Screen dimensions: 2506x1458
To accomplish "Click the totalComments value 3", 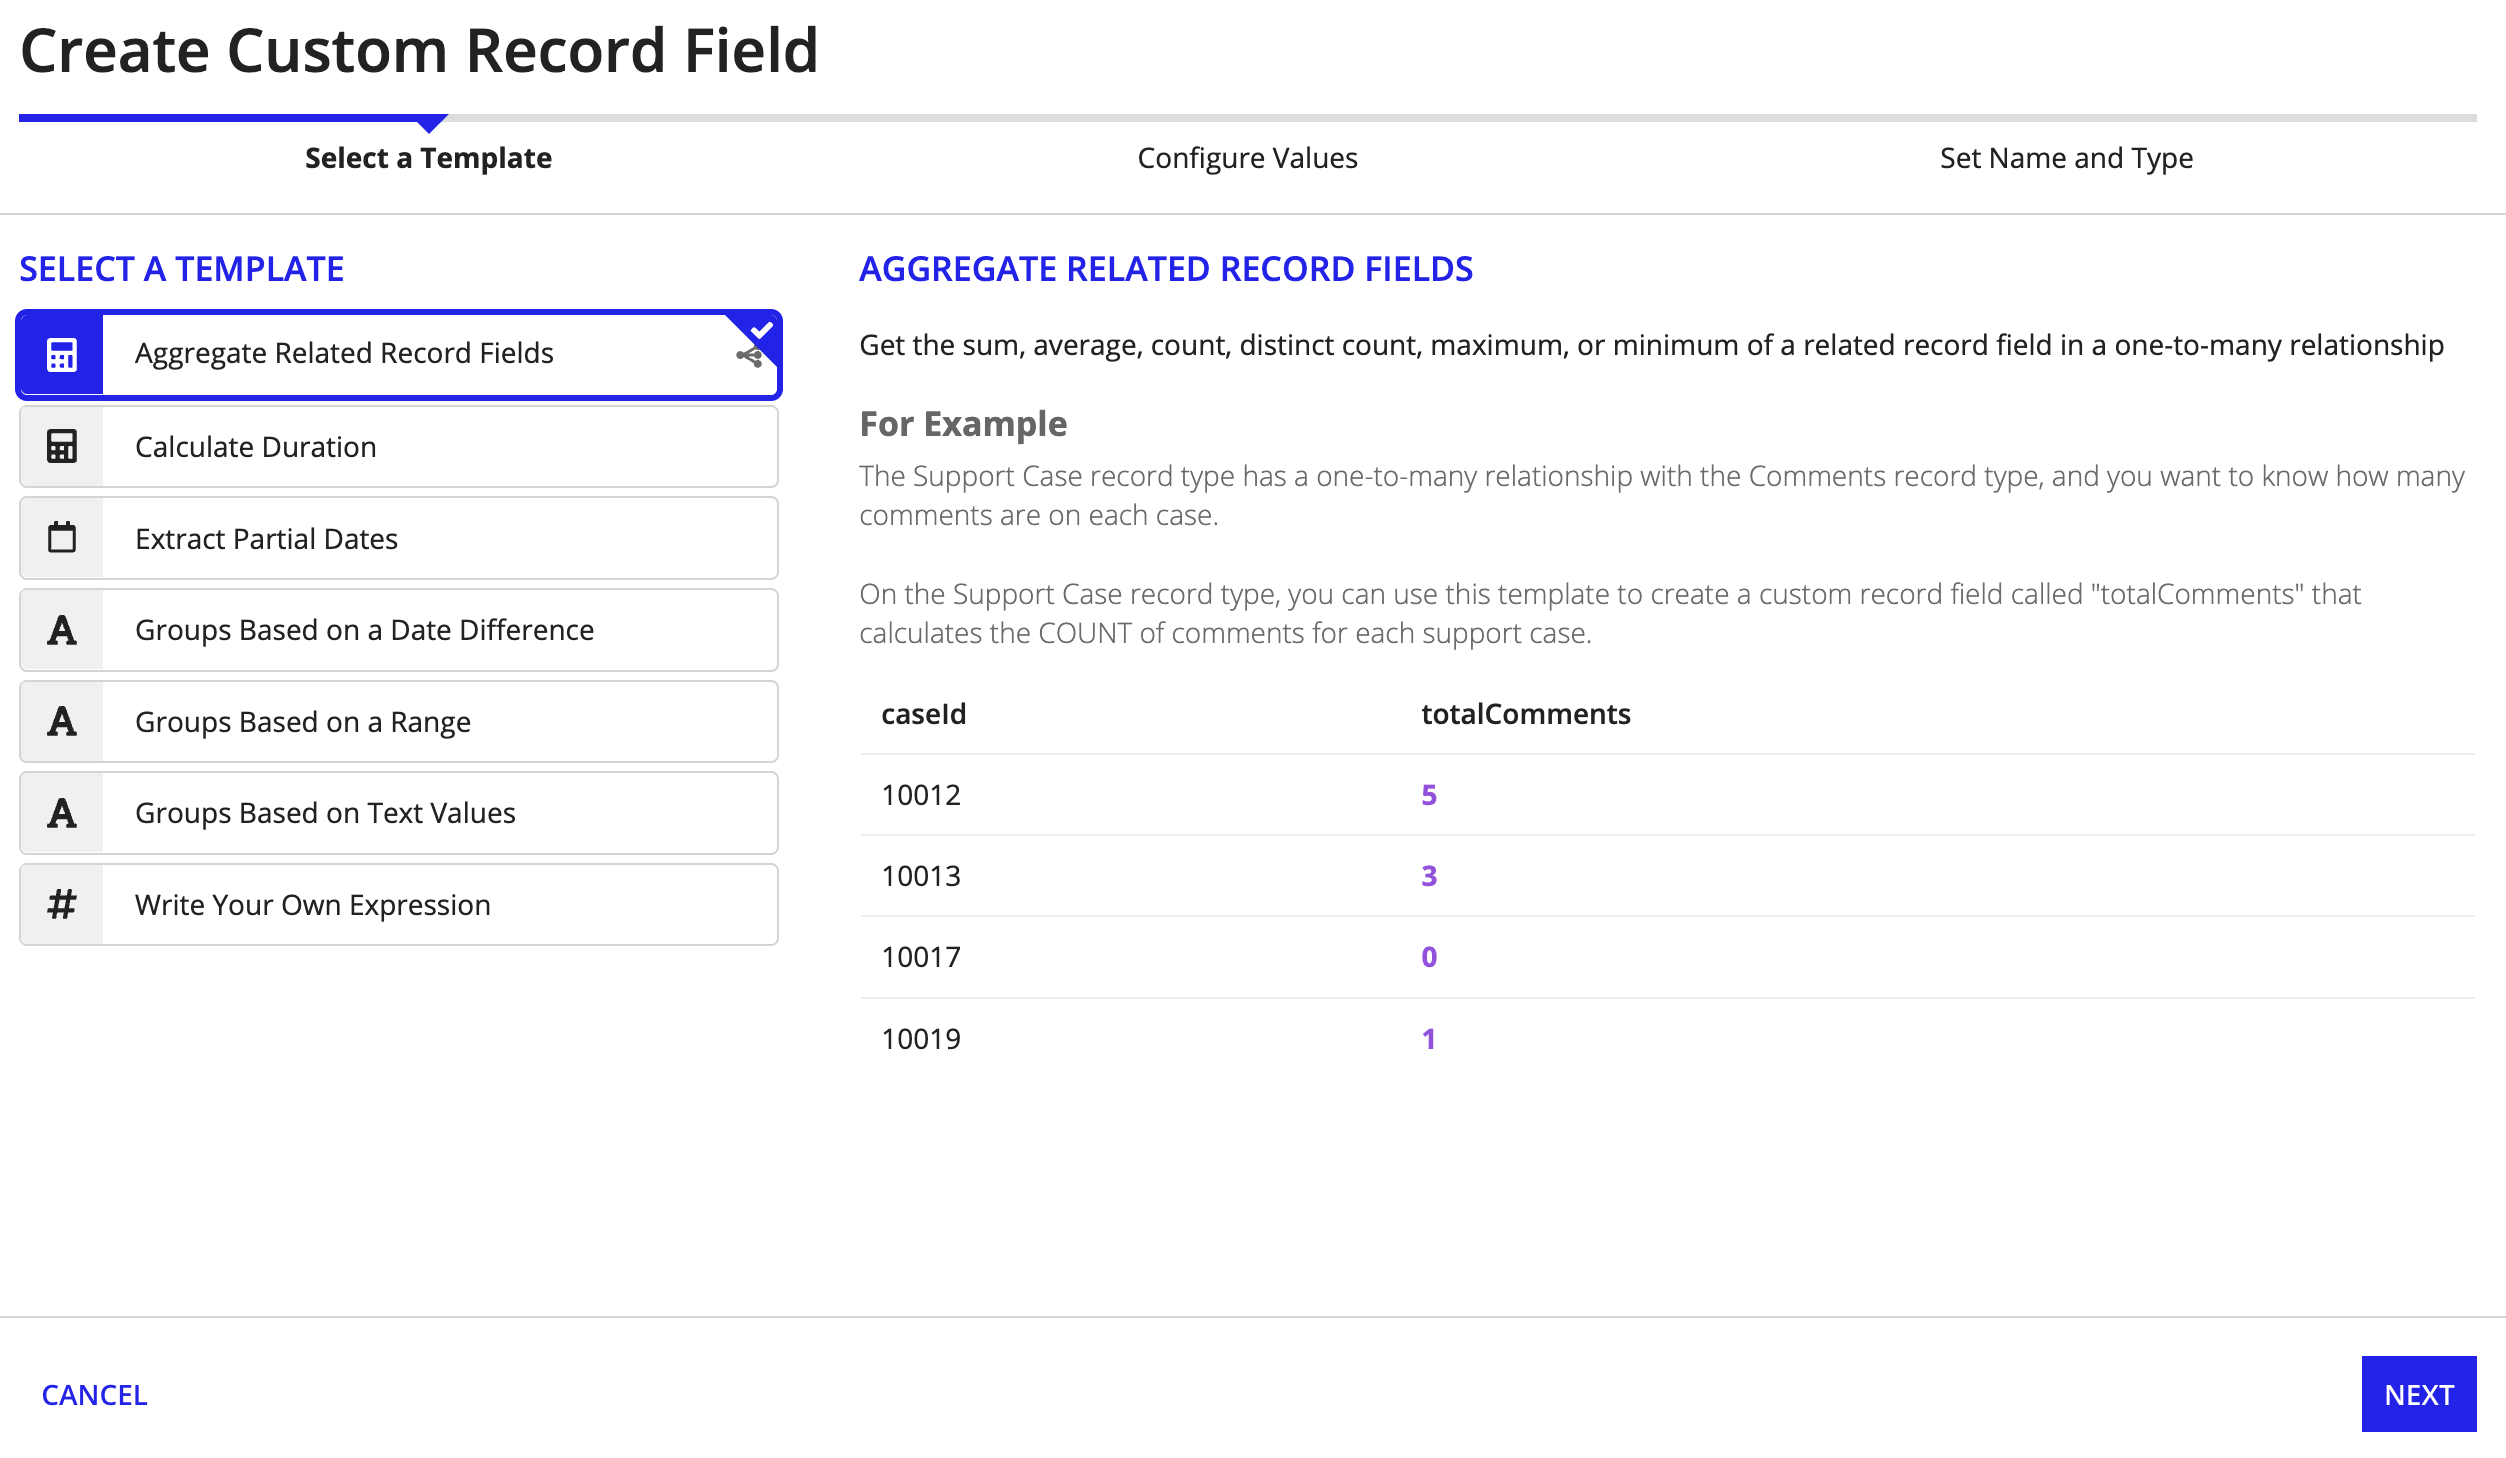I will coord(1429,876).
